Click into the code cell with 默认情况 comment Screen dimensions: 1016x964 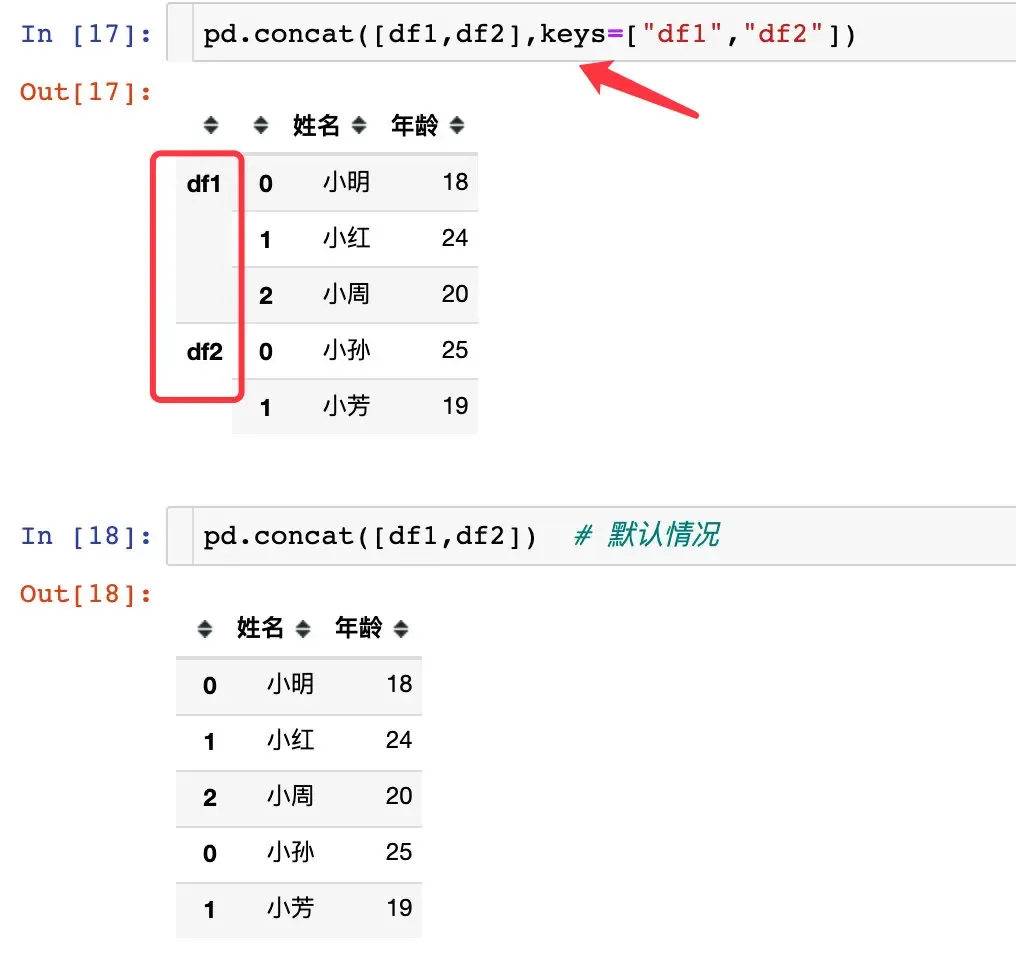coord(600,536)
